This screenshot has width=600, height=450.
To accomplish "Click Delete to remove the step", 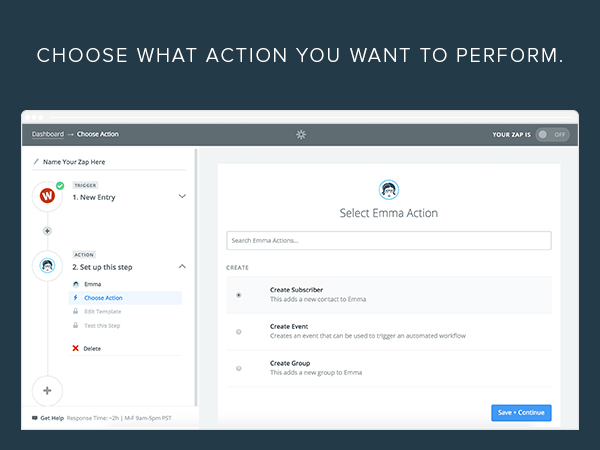I will (x=92, y=349).
